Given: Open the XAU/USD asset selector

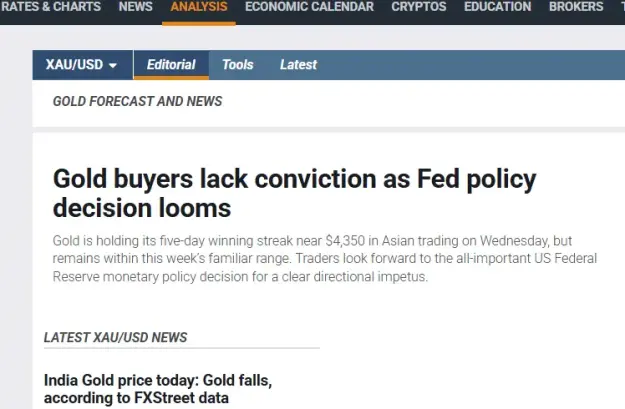Looking at the screenshot, I should tap(83, 65).
